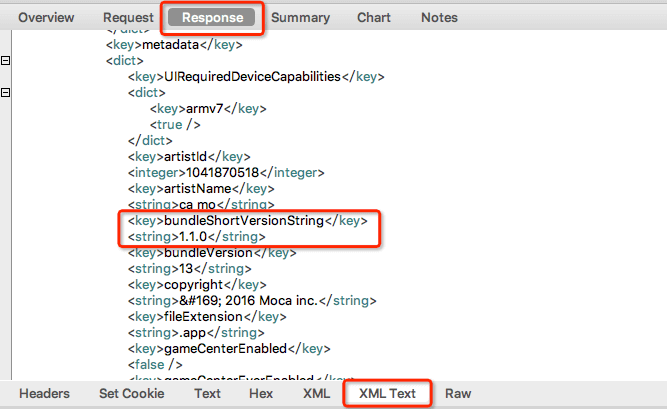
Task: Select the XML Text view tab
Action: pyautogui.click(x=387, y=394)
